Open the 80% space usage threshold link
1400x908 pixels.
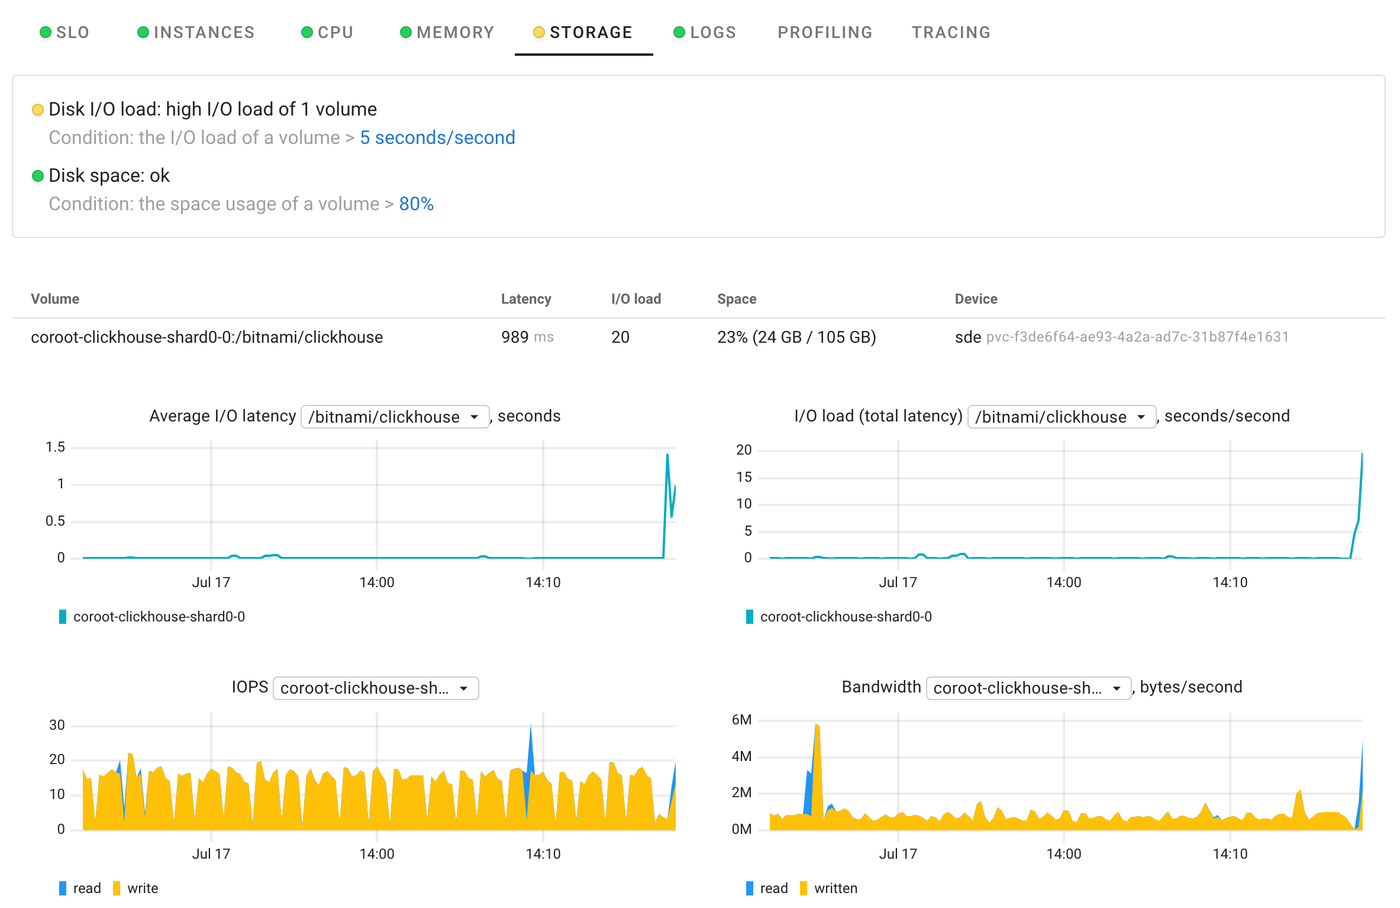[x=416, y=204]
